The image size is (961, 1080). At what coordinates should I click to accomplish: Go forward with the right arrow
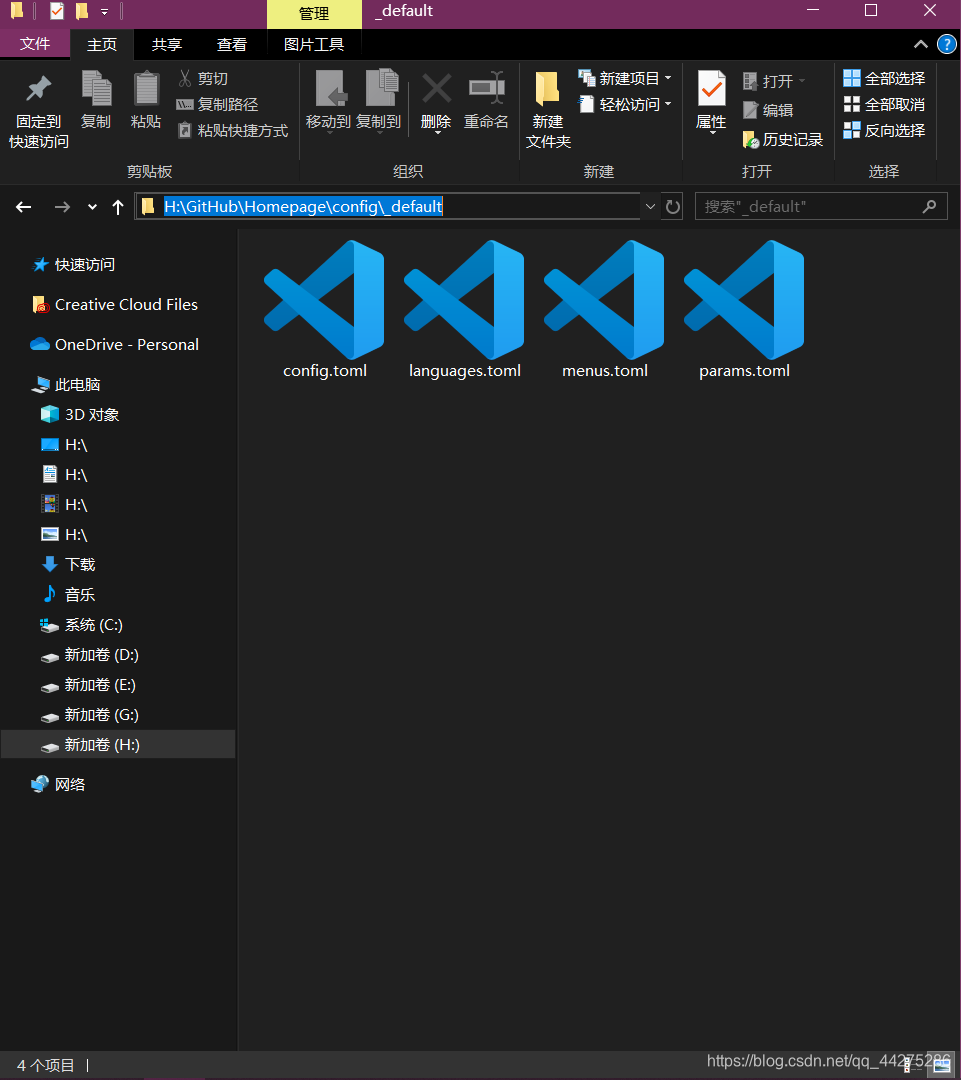click(x=62, y=207)
